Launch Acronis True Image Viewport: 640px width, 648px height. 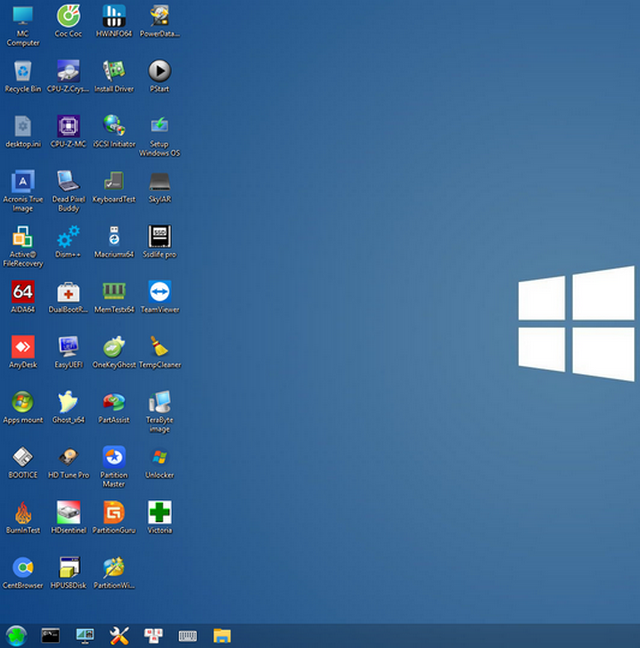click(x=23, y=191)
